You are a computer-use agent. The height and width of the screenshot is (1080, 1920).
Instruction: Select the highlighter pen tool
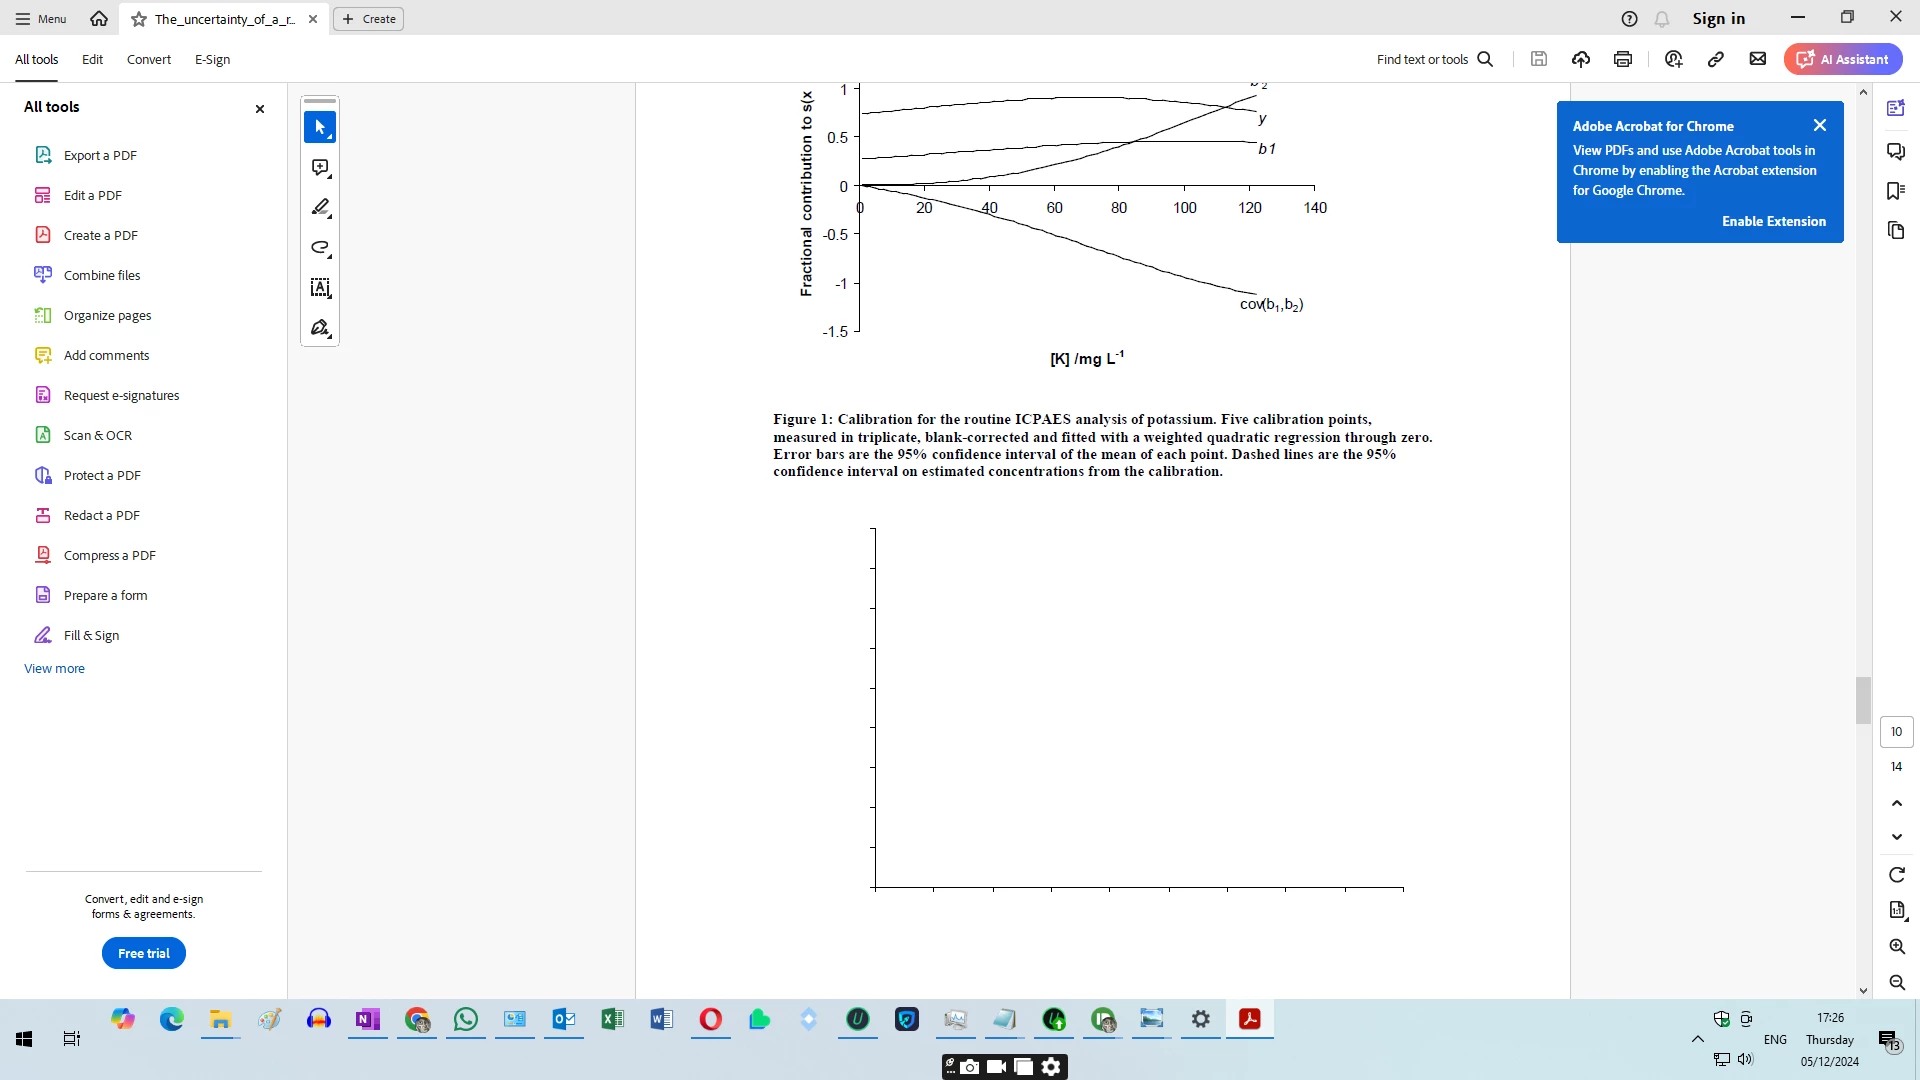click(x=320, y=208)
